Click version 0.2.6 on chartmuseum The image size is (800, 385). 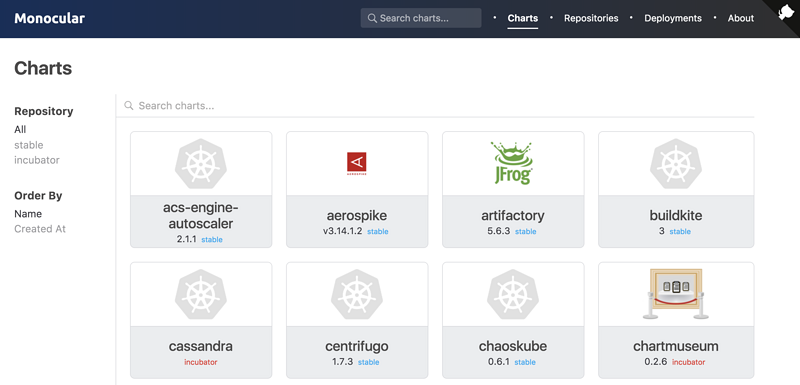[656, 362]
